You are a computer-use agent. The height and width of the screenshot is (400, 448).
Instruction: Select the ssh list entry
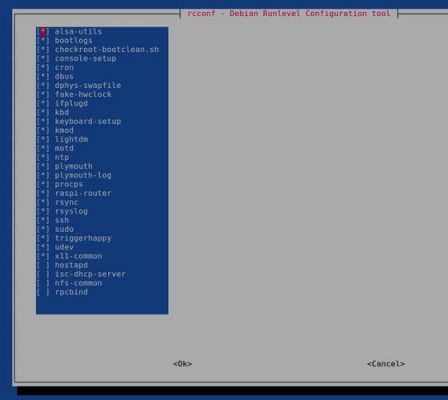pyautogui.click(x=102, y=221)
